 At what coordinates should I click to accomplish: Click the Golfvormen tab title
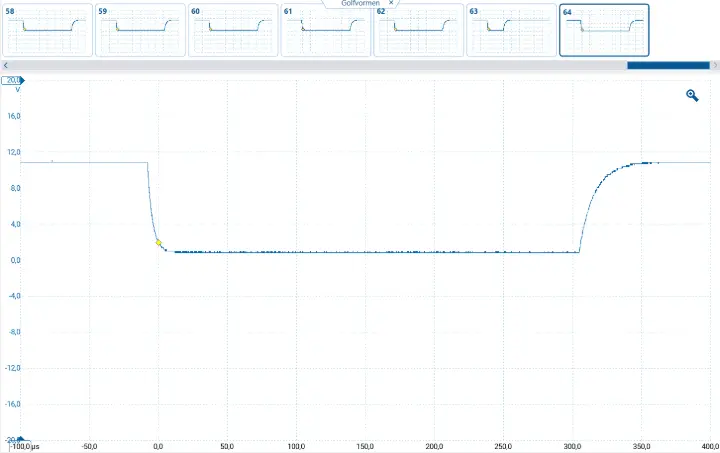(359, 4)
